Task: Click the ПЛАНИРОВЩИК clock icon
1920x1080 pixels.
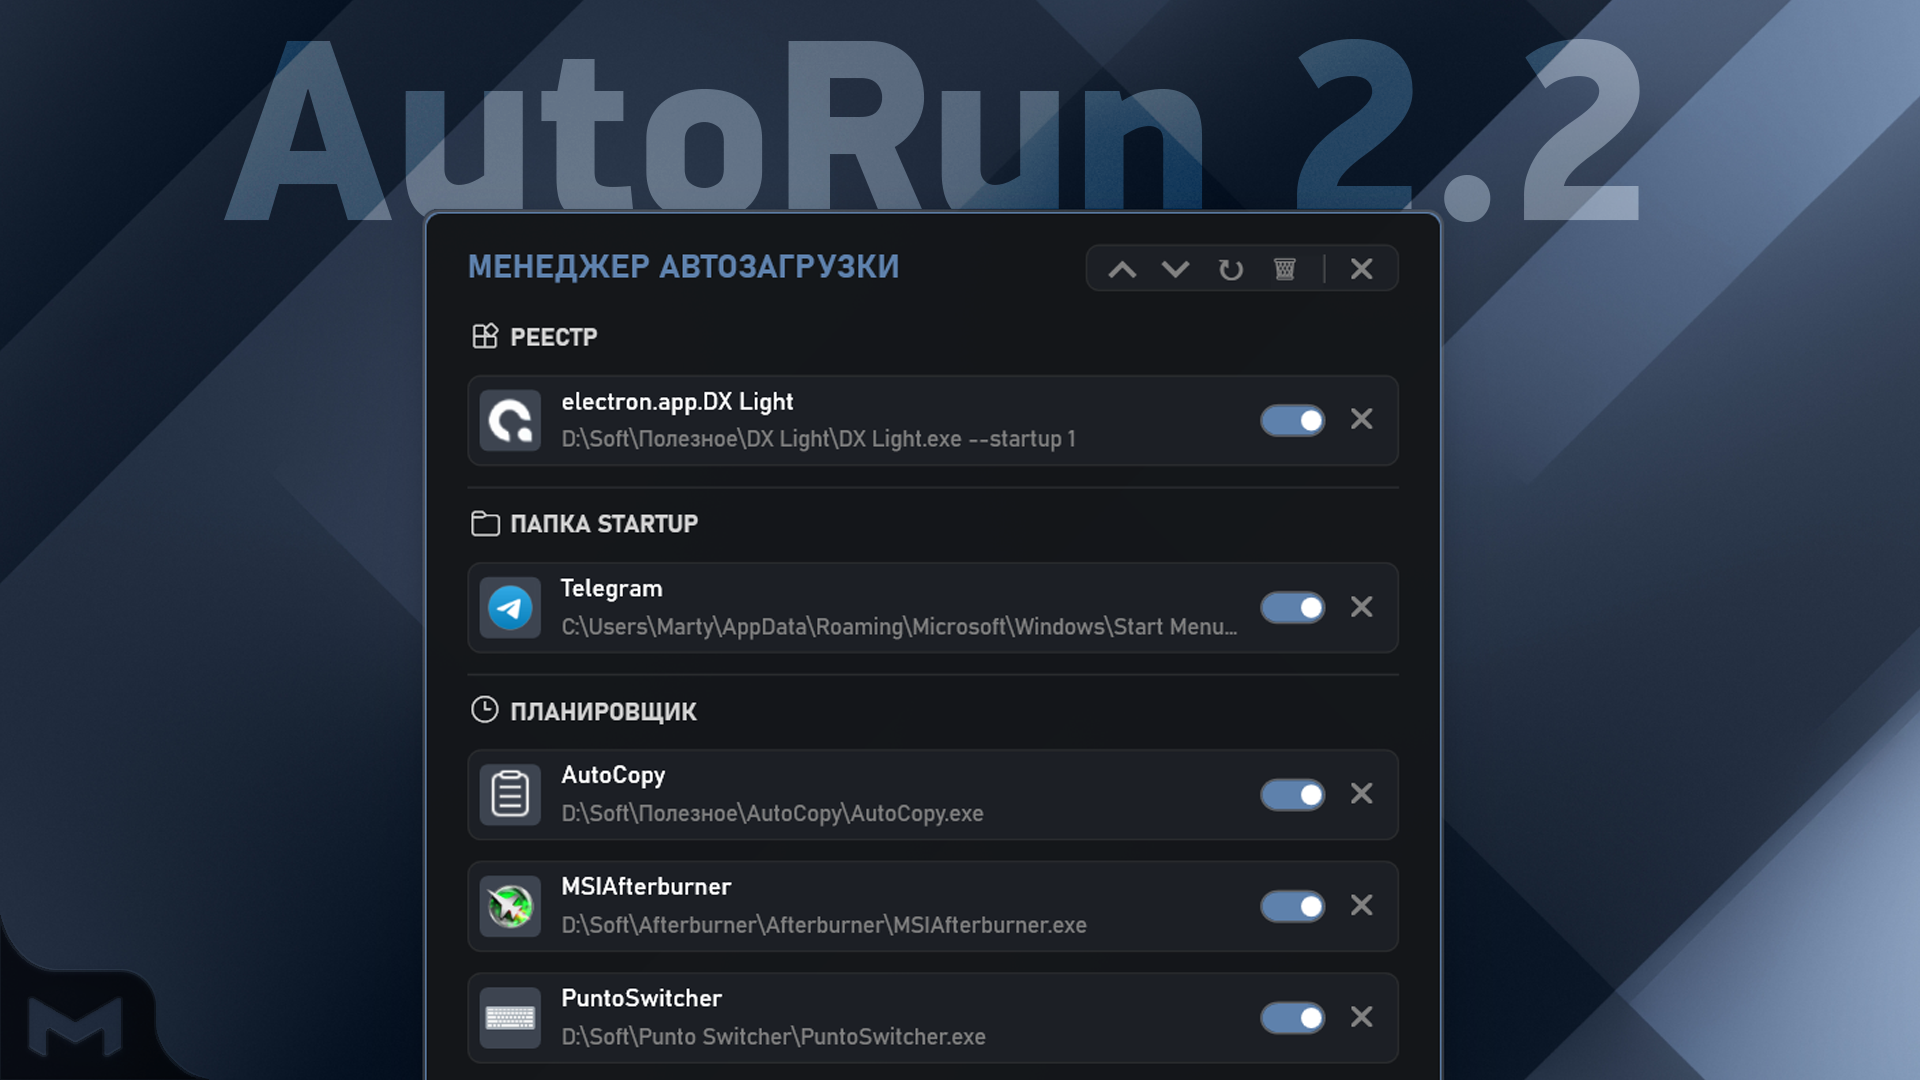Action: coord(485,710)
